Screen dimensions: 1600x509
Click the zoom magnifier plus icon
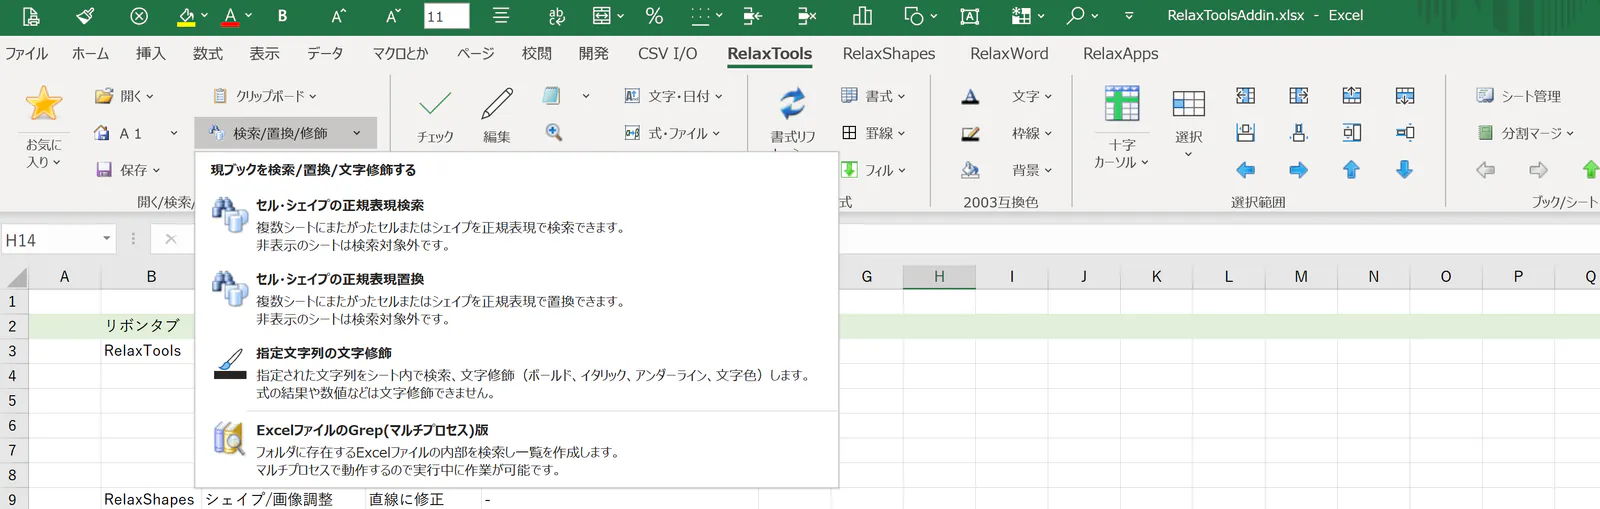pos(553,132)
